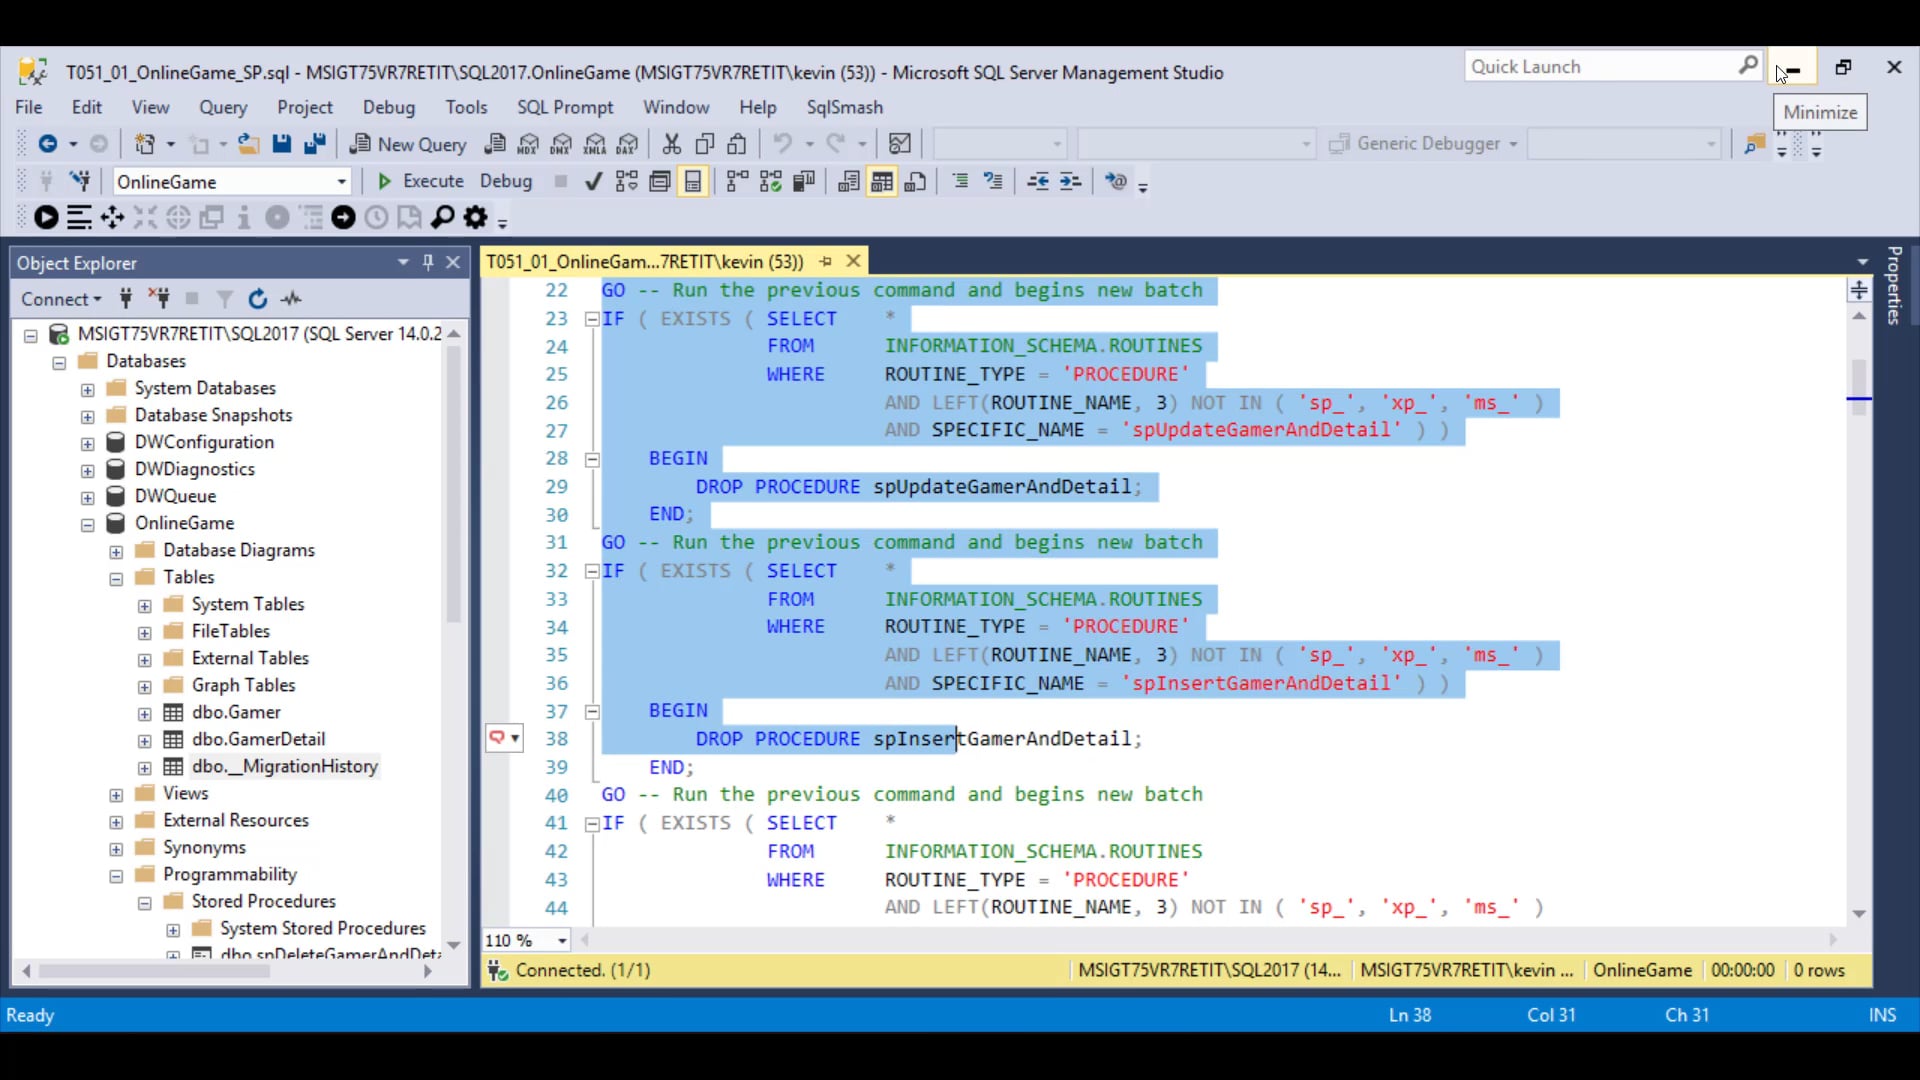This screenshot has height=1080, width=1920.
Task: Click the MDX query icon
Action: pos(528,144)
